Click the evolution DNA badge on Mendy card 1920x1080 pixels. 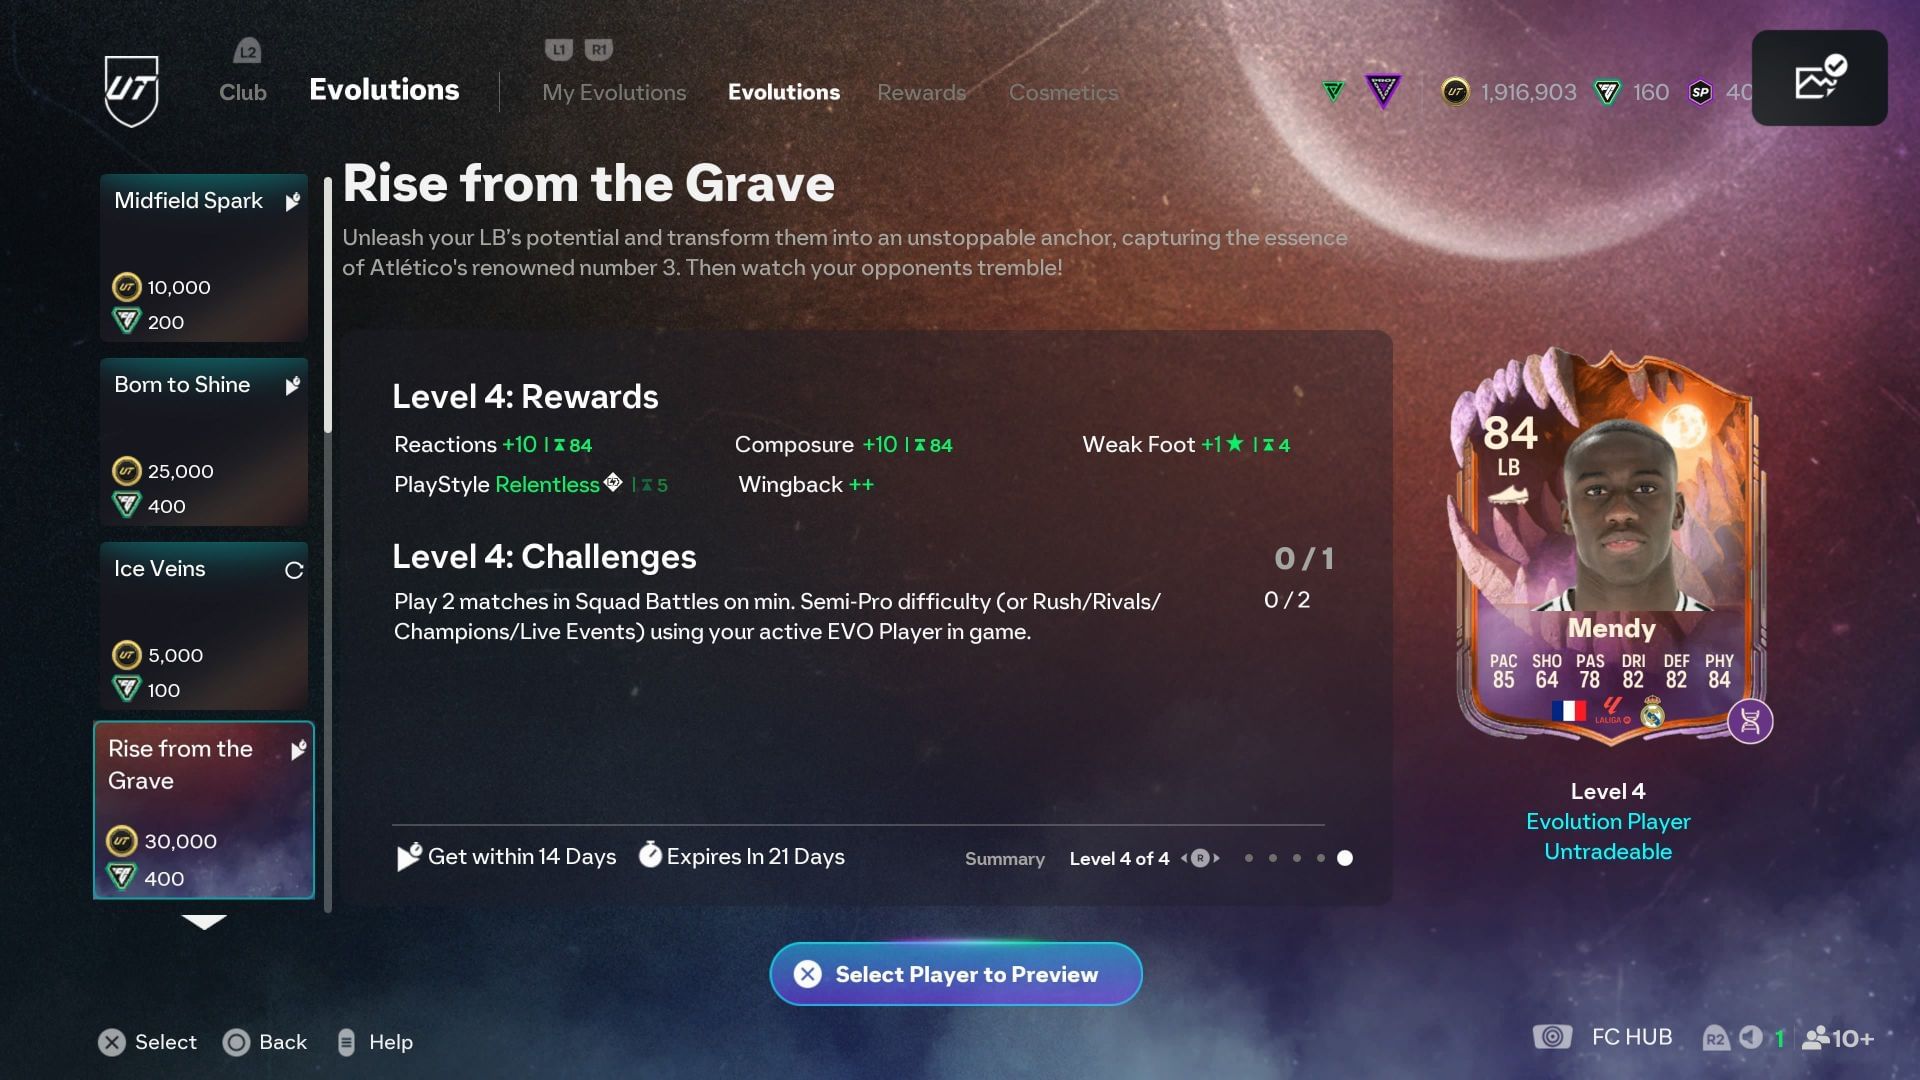tap(1750, 721)
